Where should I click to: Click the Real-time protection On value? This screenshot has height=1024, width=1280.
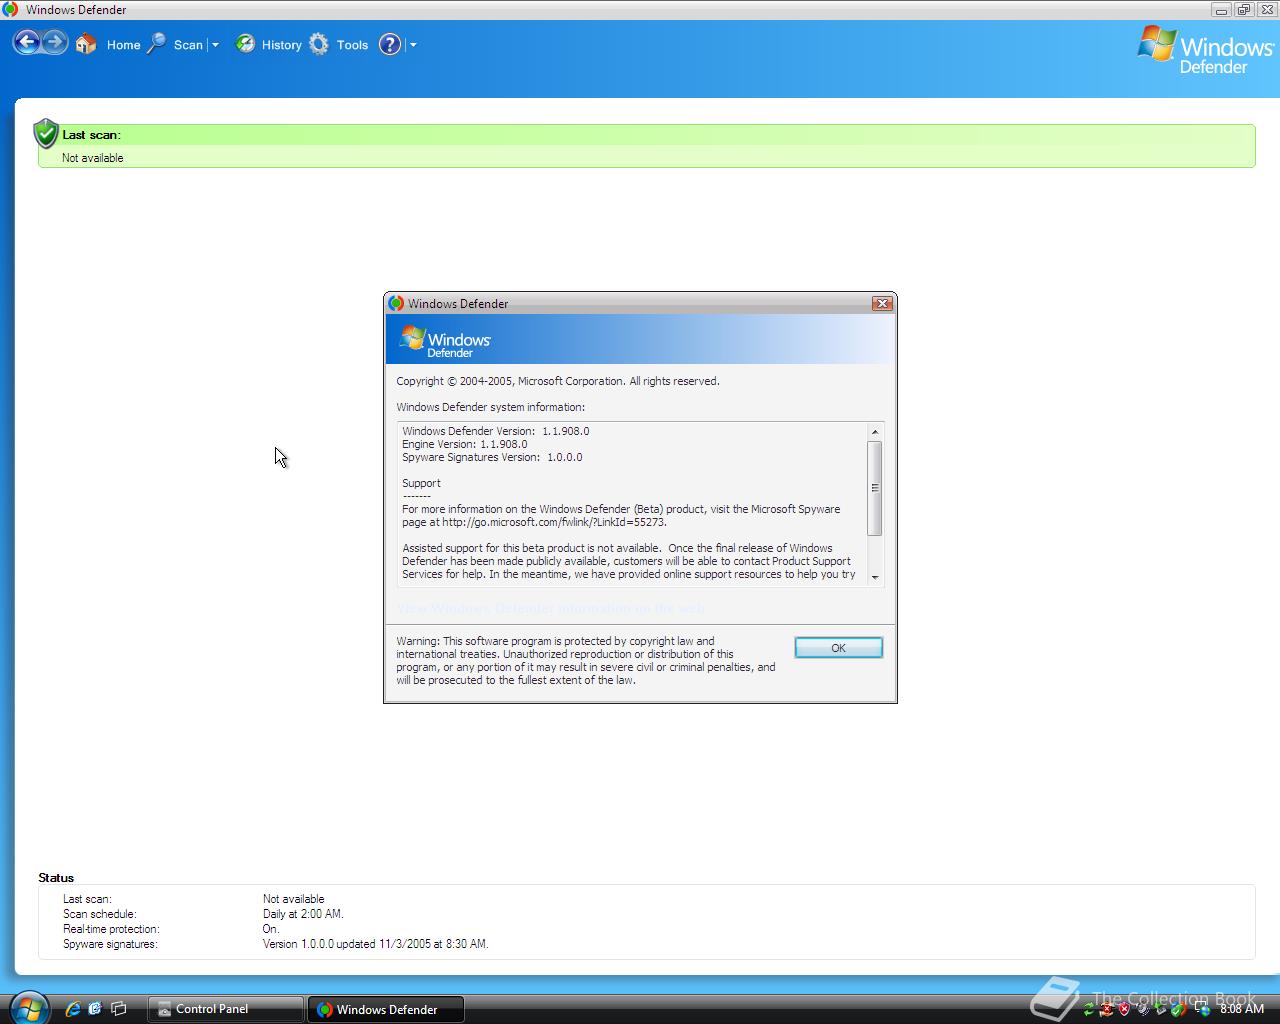tap(271, 929)
